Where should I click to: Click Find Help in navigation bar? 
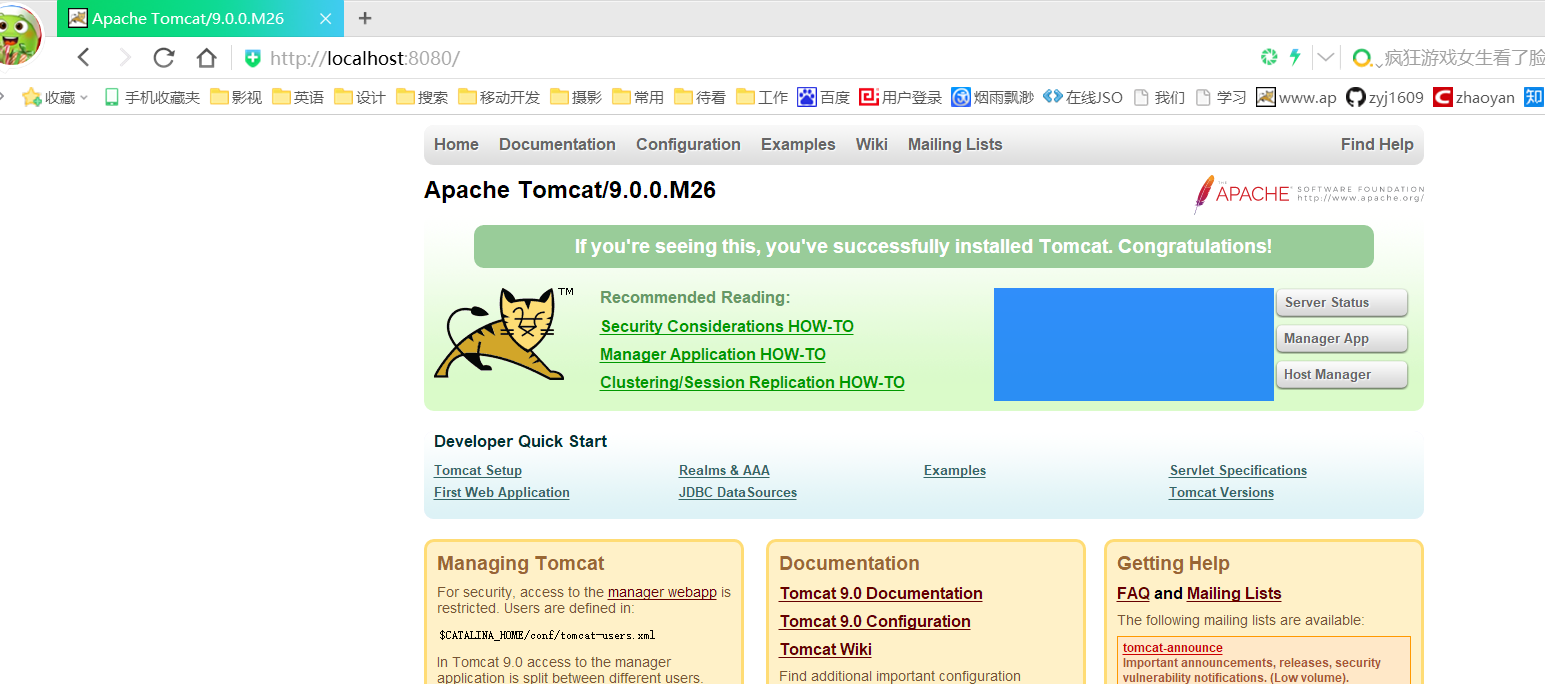[x=1377, y=144]
